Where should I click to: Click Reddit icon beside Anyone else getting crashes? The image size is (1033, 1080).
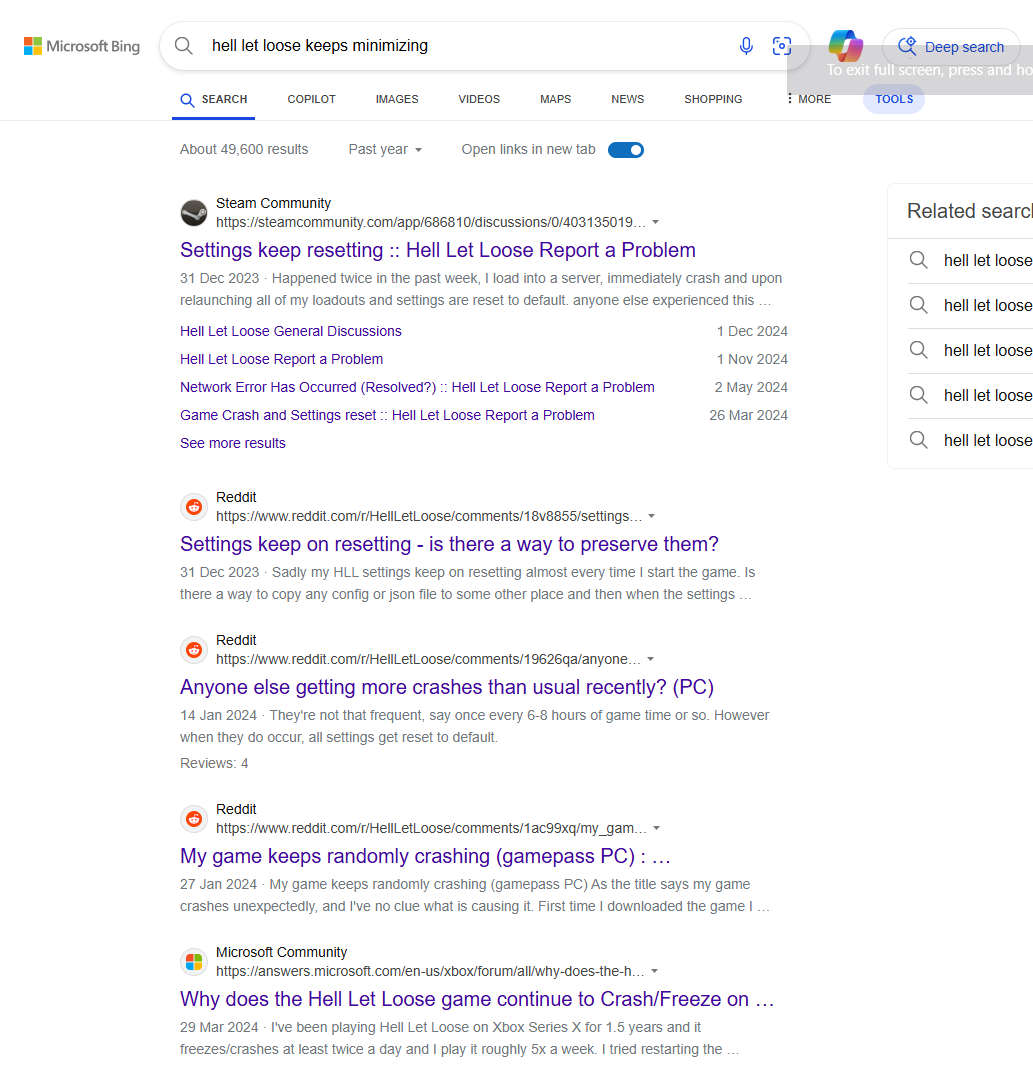tap(194, 650)
